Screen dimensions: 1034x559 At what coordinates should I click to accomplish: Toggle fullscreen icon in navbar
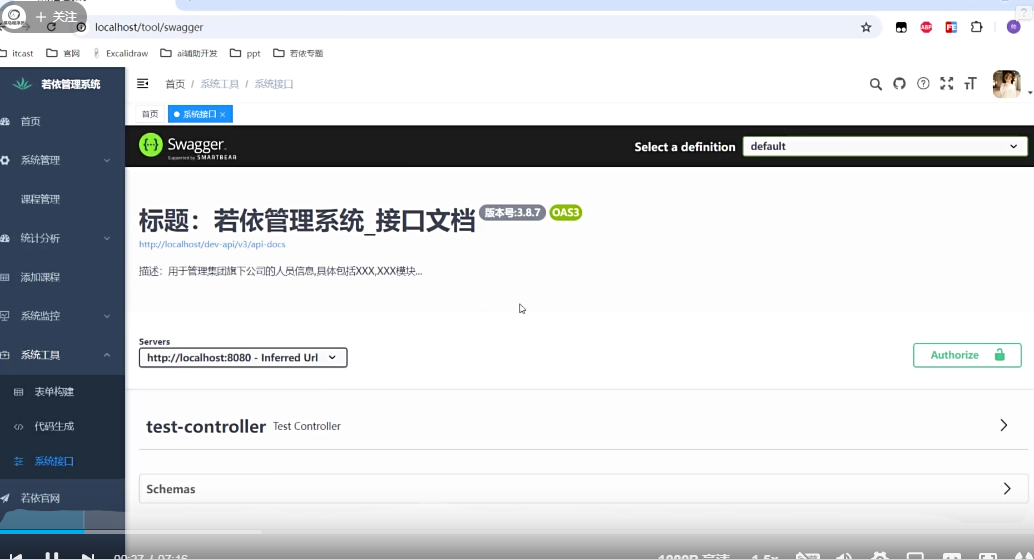point(947,84)
